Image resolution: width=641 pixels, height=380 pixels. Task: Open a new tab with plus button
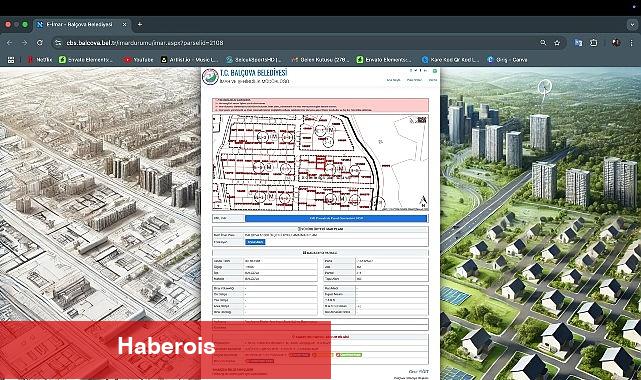139,25
